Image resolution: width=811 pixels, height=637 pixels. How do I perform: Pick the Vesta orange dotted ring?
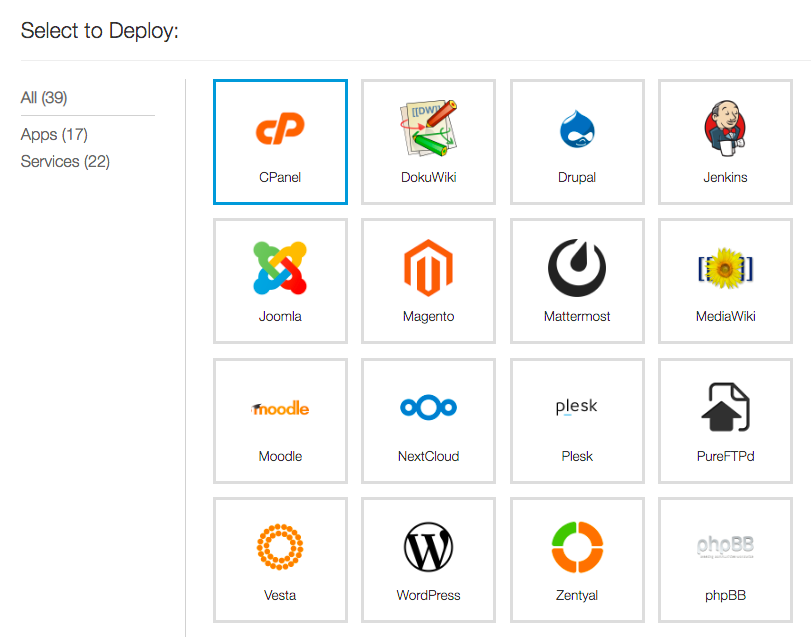coord(280,547)
